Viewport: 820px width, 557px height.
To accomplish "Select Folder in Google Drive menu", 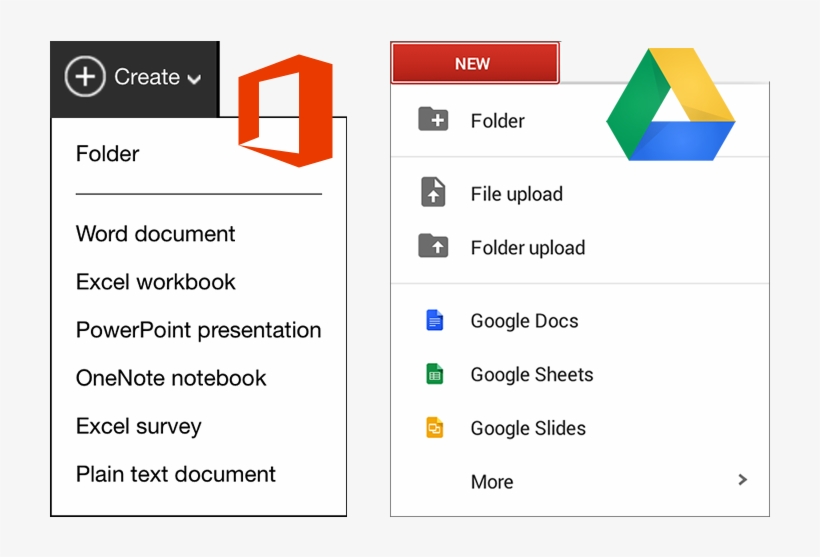I will point(497,121).
